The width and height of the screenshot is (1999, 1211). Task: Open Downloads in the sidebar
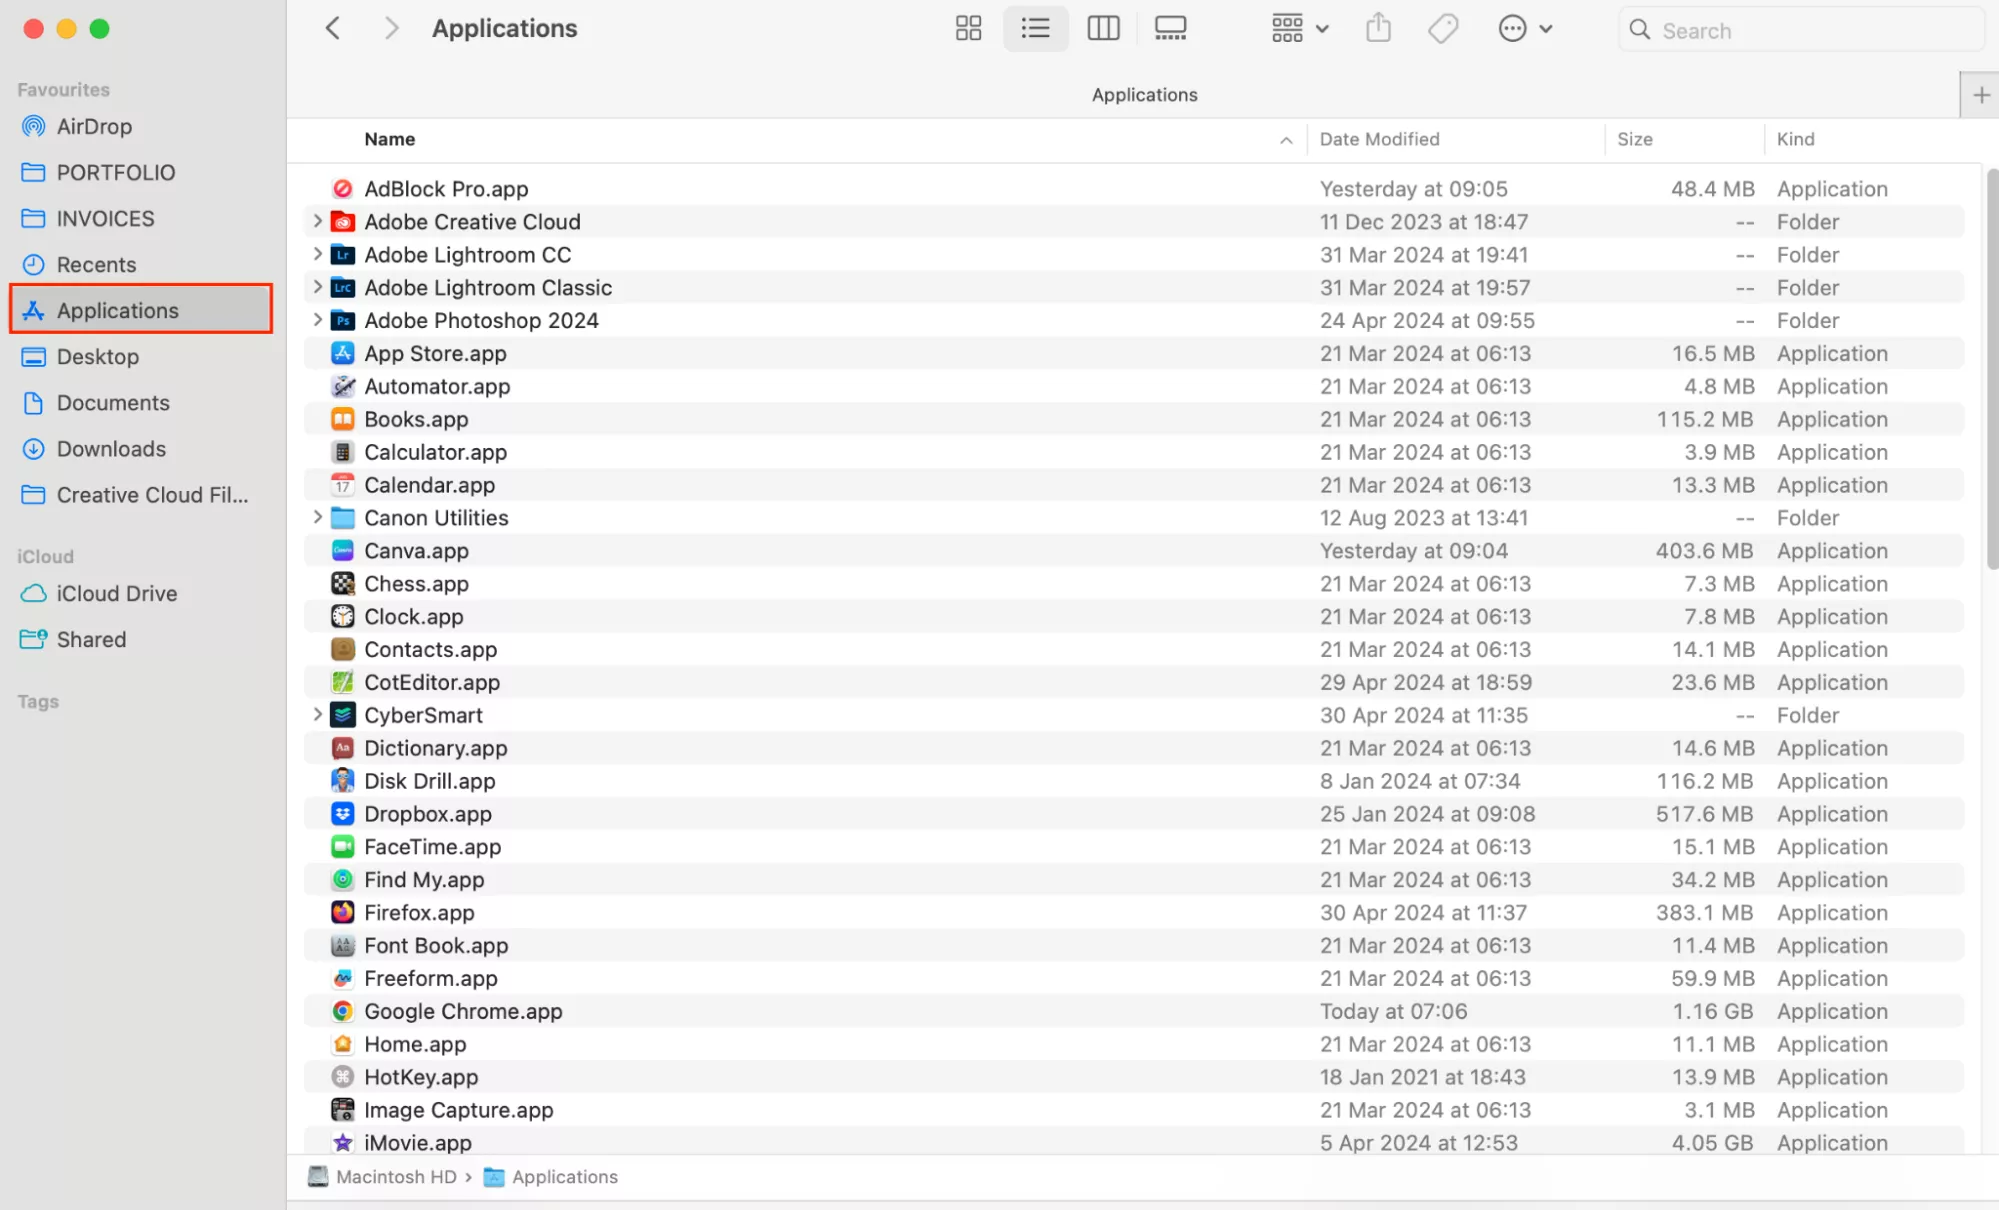coord(111,449)
